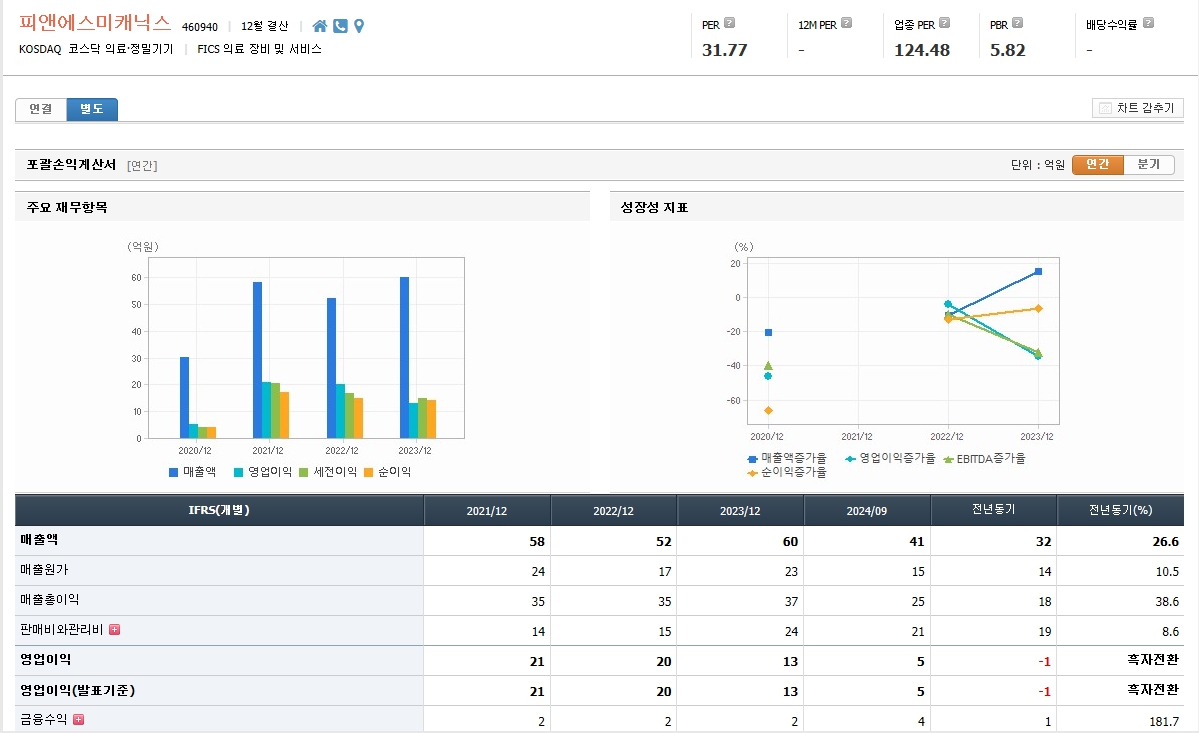Select the 영업이익(발표기준) row label
The width and height of the screenshot is (1199, 733).
click(x=77, y=690)
